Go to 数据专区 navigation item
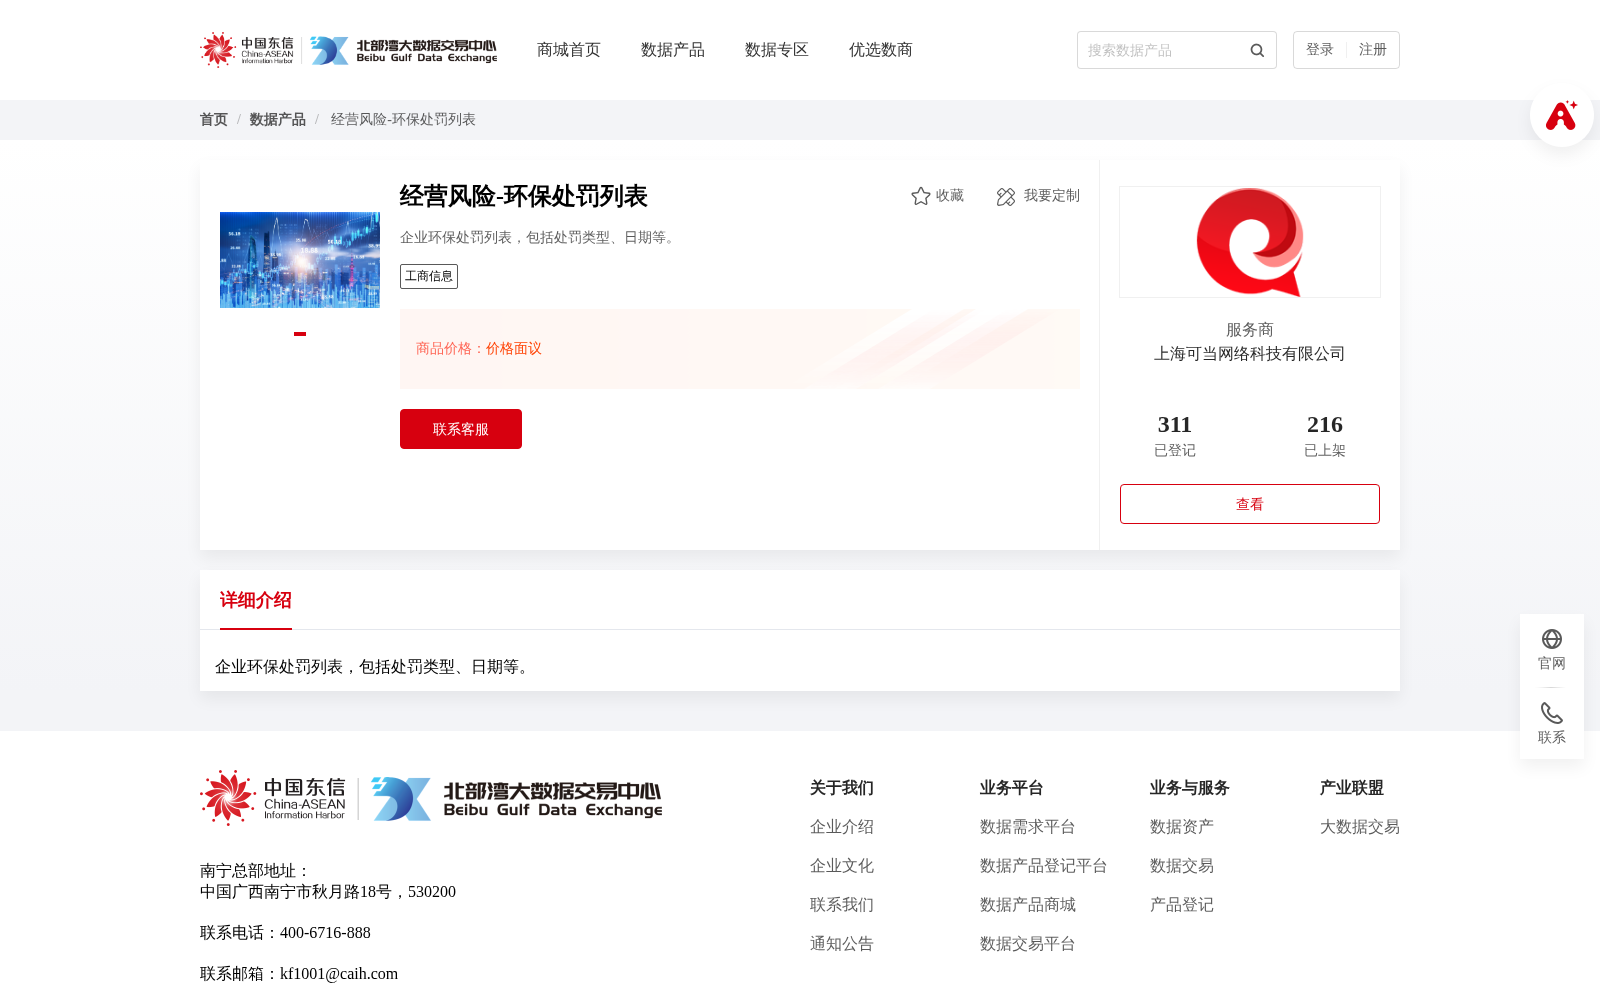The image size is (1600, 1000). tap(777, 50)
